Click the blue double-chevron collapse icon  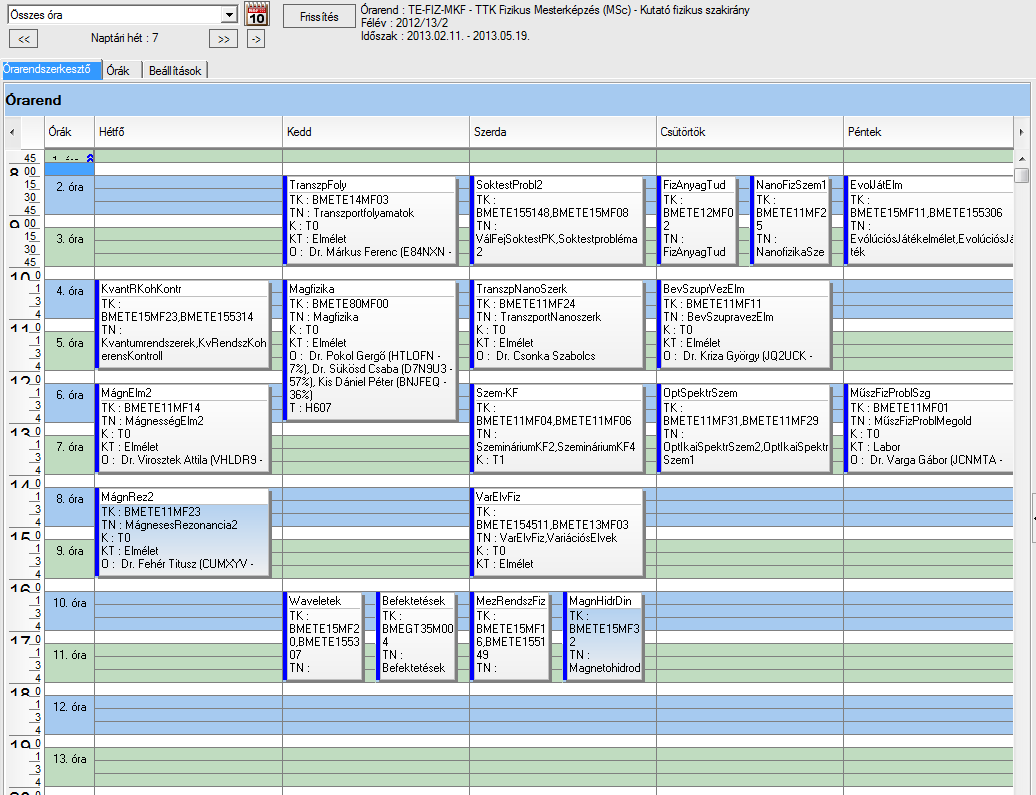pos(90,158)
